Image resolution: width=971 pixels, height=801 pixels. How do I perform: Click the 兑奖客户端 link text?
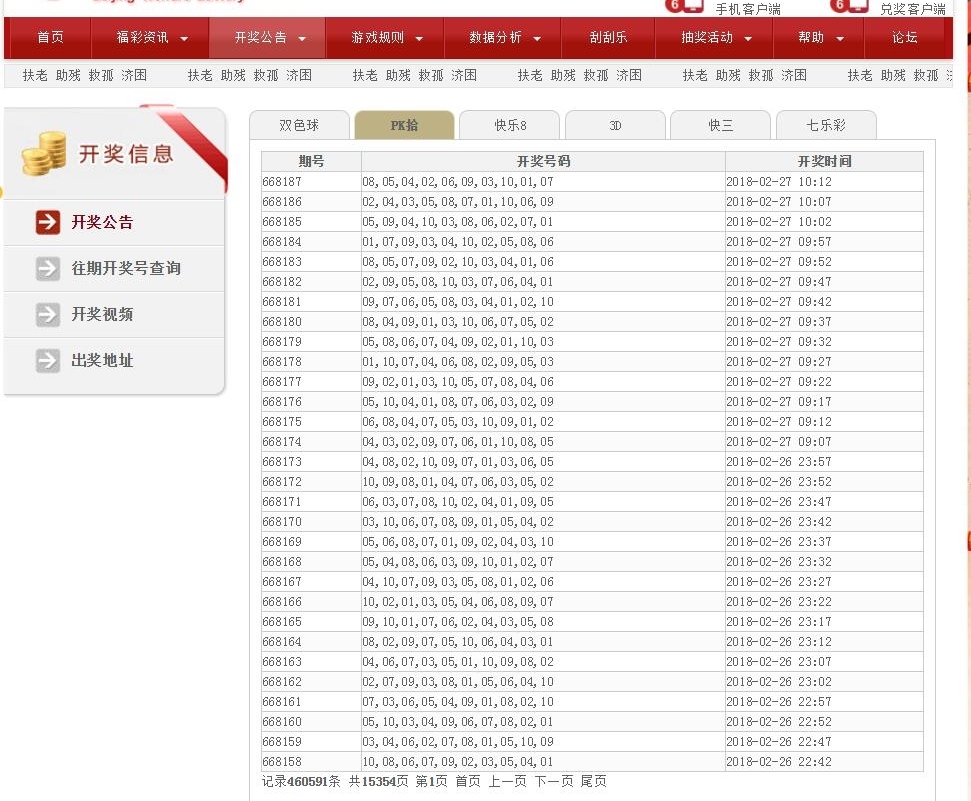coord(913,9)
